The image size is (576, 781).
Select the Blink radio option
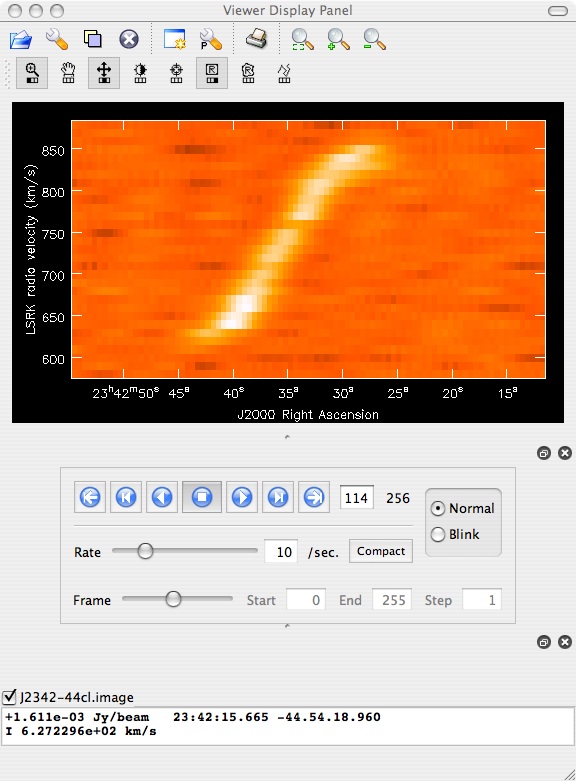coord(454,534)
